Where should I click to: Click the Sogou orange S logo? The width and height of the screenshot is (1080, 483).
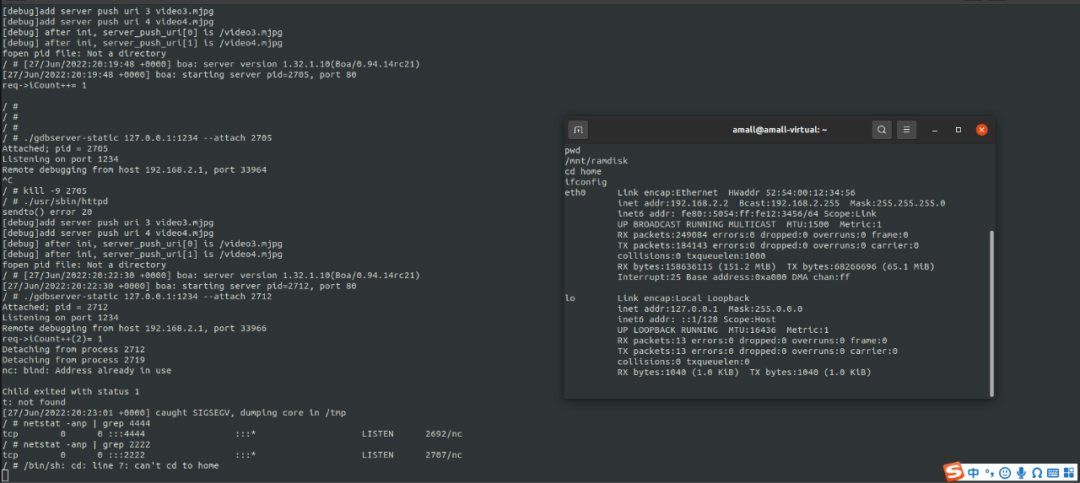pyautogui.click(x=953, y=472)
